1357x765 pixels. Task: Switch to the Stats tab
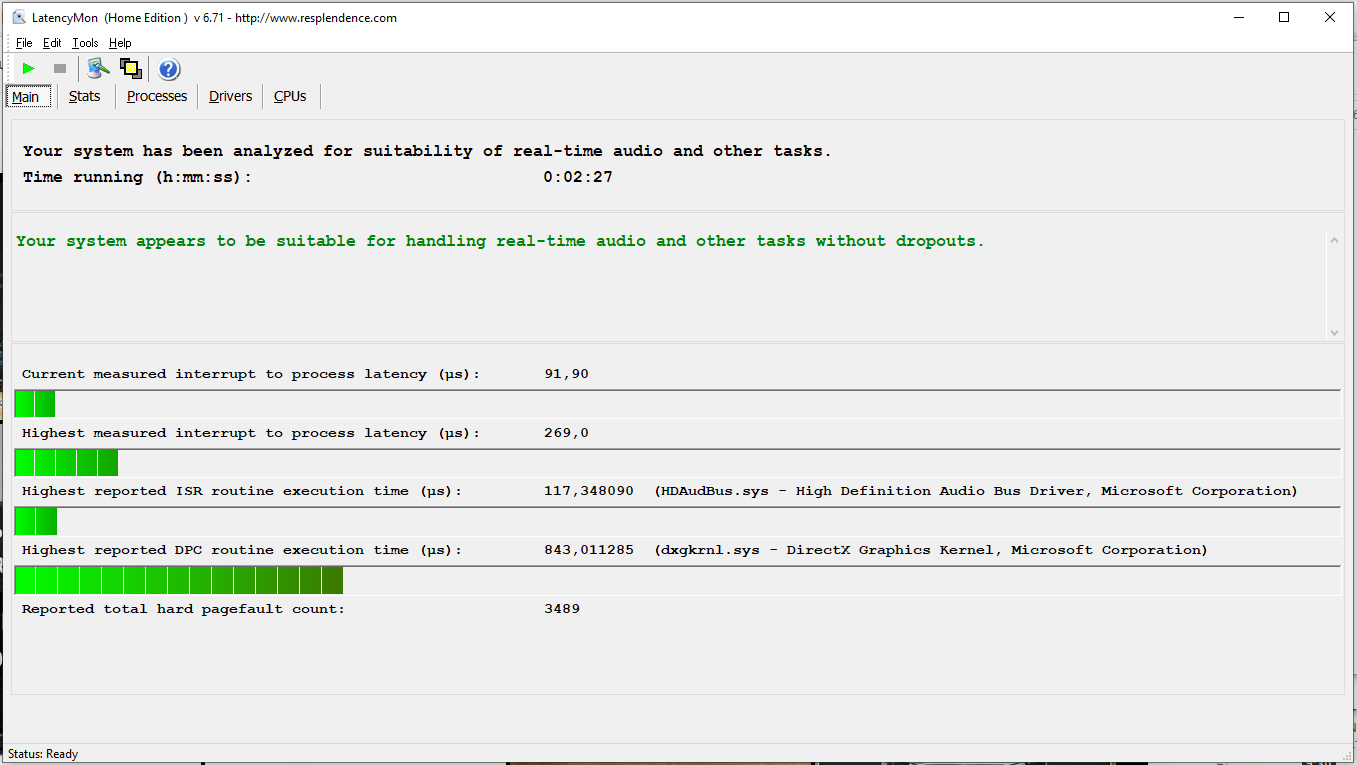[85, 96]
